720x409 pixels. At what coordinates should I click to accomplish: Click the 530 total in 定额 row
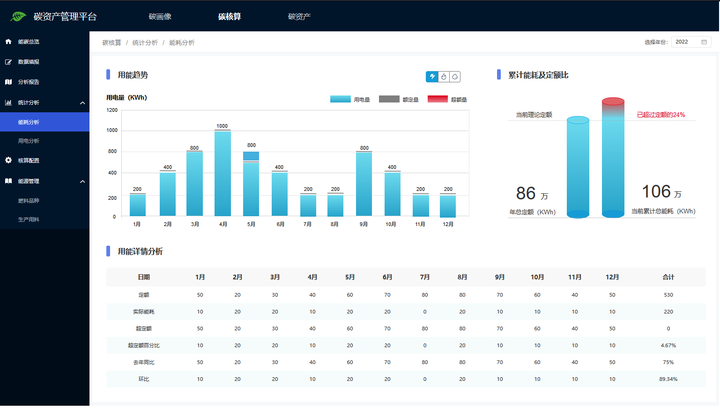[x=668, y=295]
